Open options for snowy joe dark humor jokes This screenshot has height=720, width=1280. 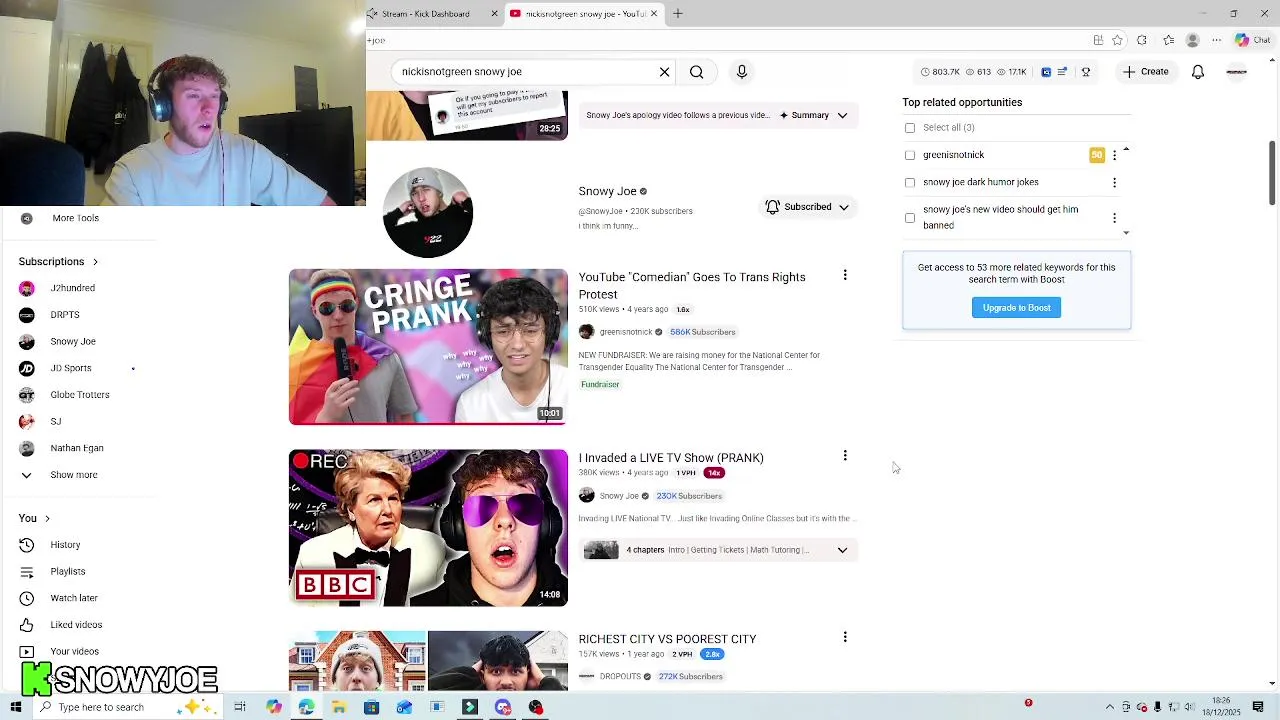tap(1114, 183)
